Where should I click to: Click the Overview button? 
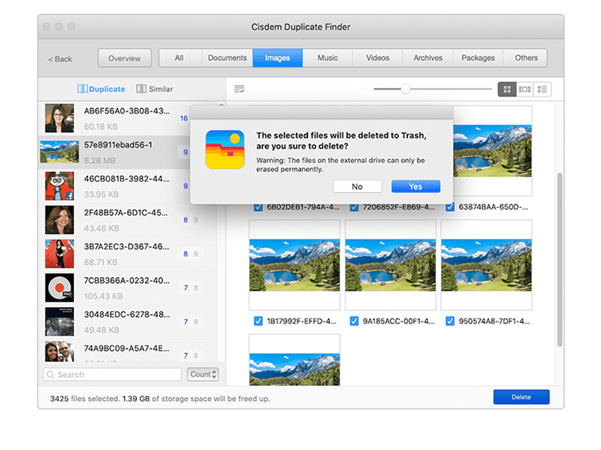[x=125, y=58]
